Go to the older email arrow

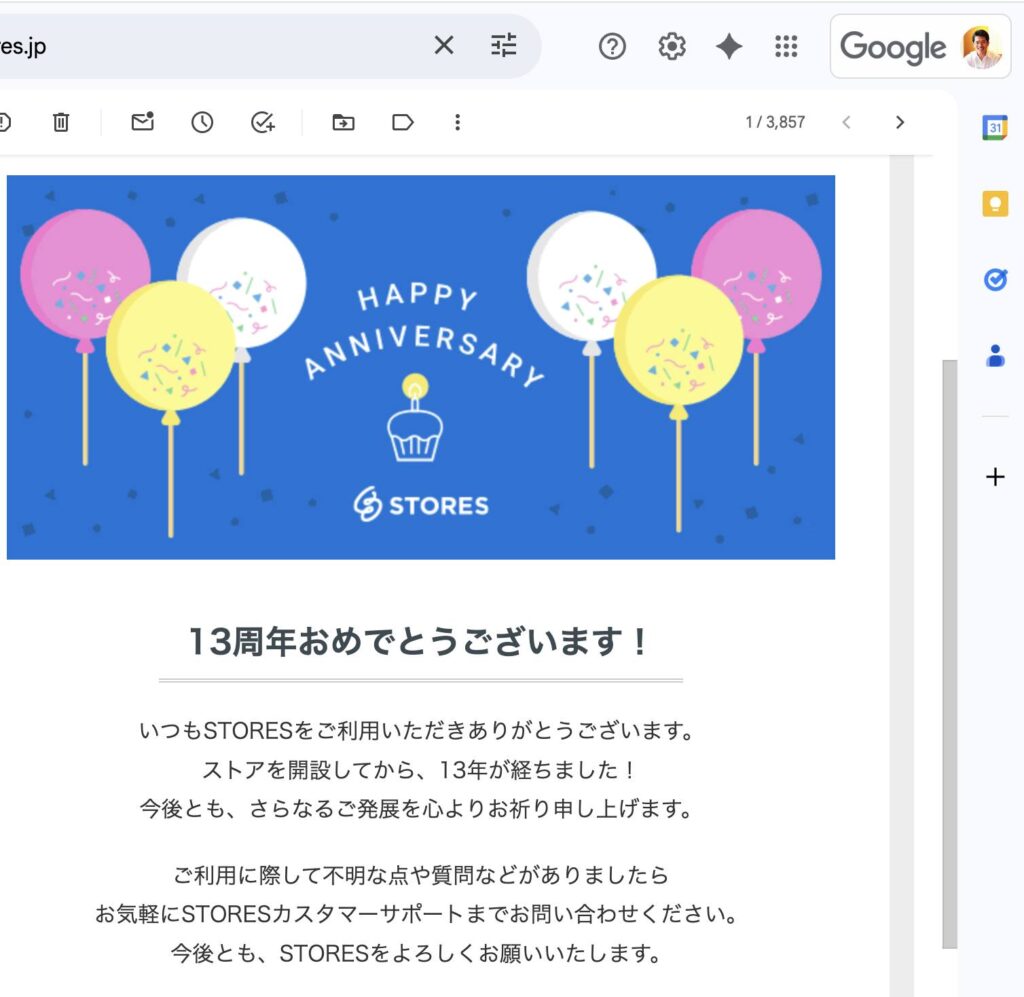899,122
